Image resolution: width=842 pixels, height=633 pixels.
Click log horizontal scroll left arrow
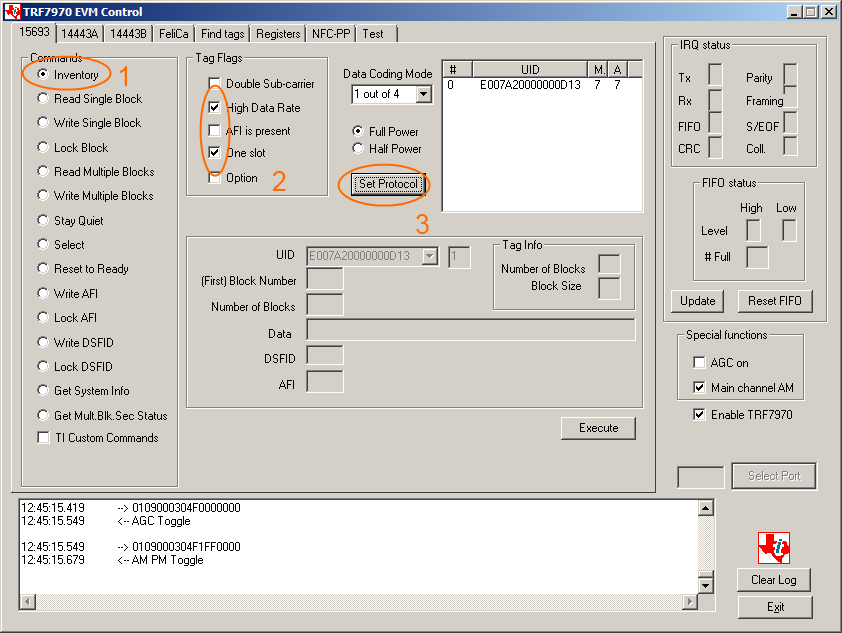click(x=27, y=602)
